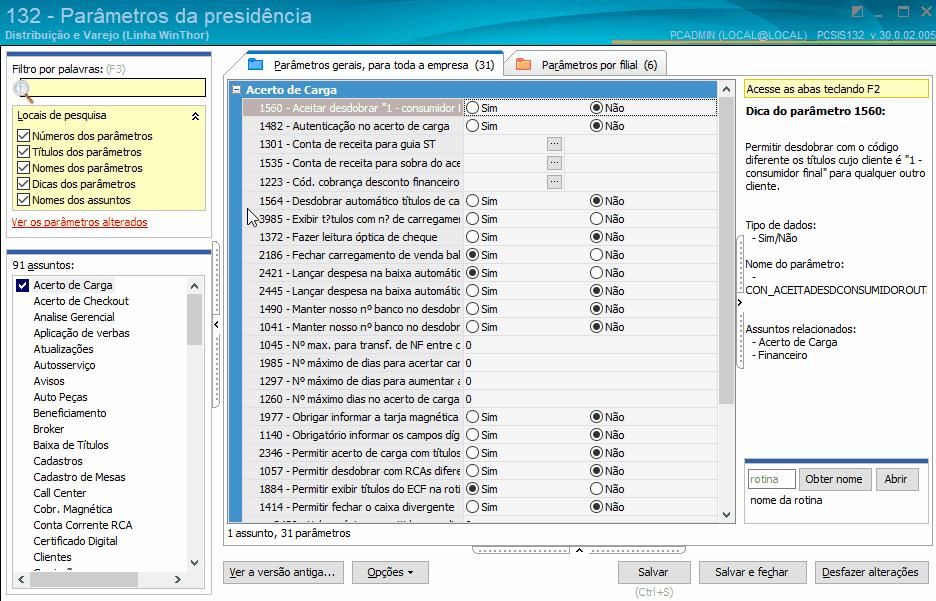The image size is (936, 601).
Task: Collapse the Locais de pesquisa section
Action: pyautogui.click(x=195, y=116)
